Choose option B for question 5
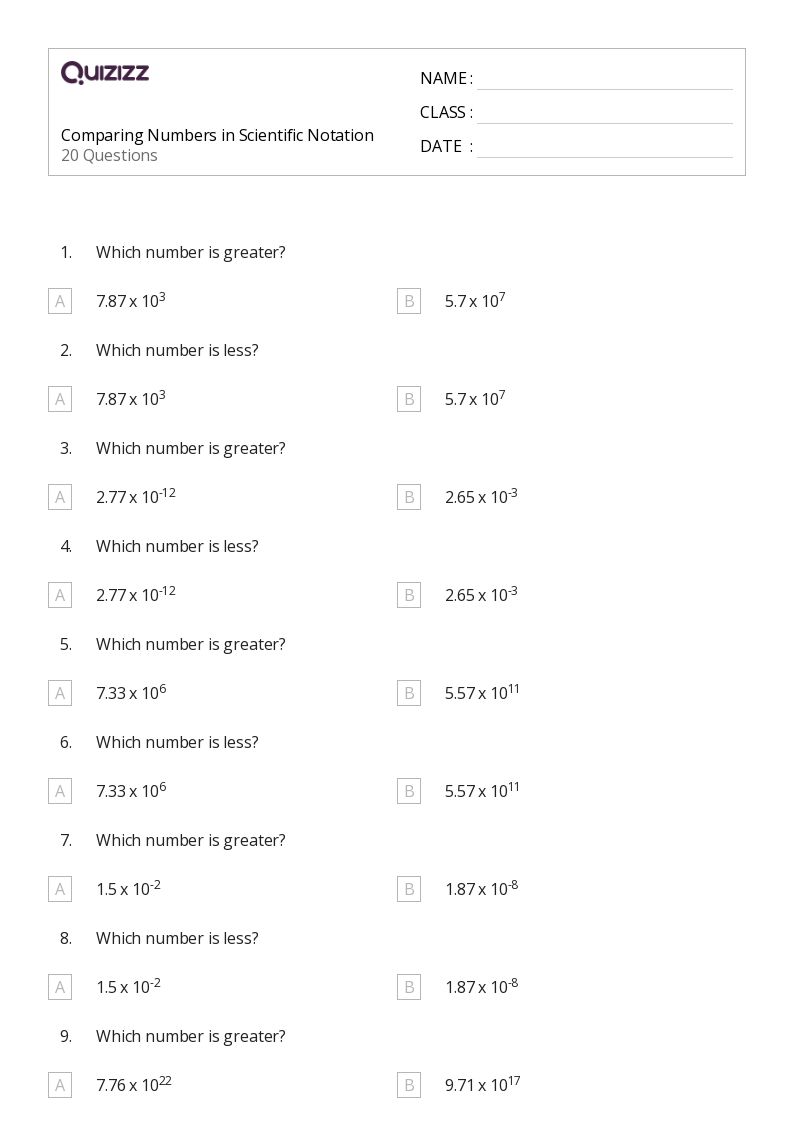Image resolution: width=794 pixels, height=1123 pixels. [x=409, y=693]
